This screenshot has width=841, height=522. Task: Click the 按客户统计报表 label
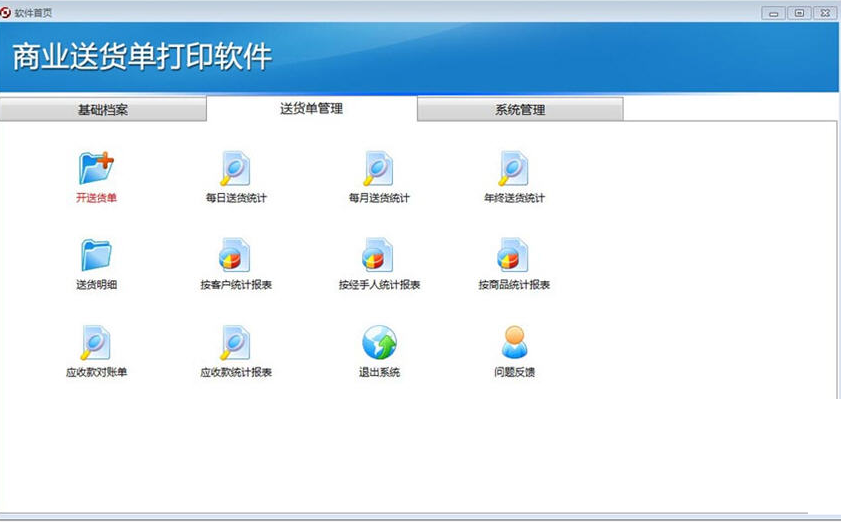click(236, 285)
